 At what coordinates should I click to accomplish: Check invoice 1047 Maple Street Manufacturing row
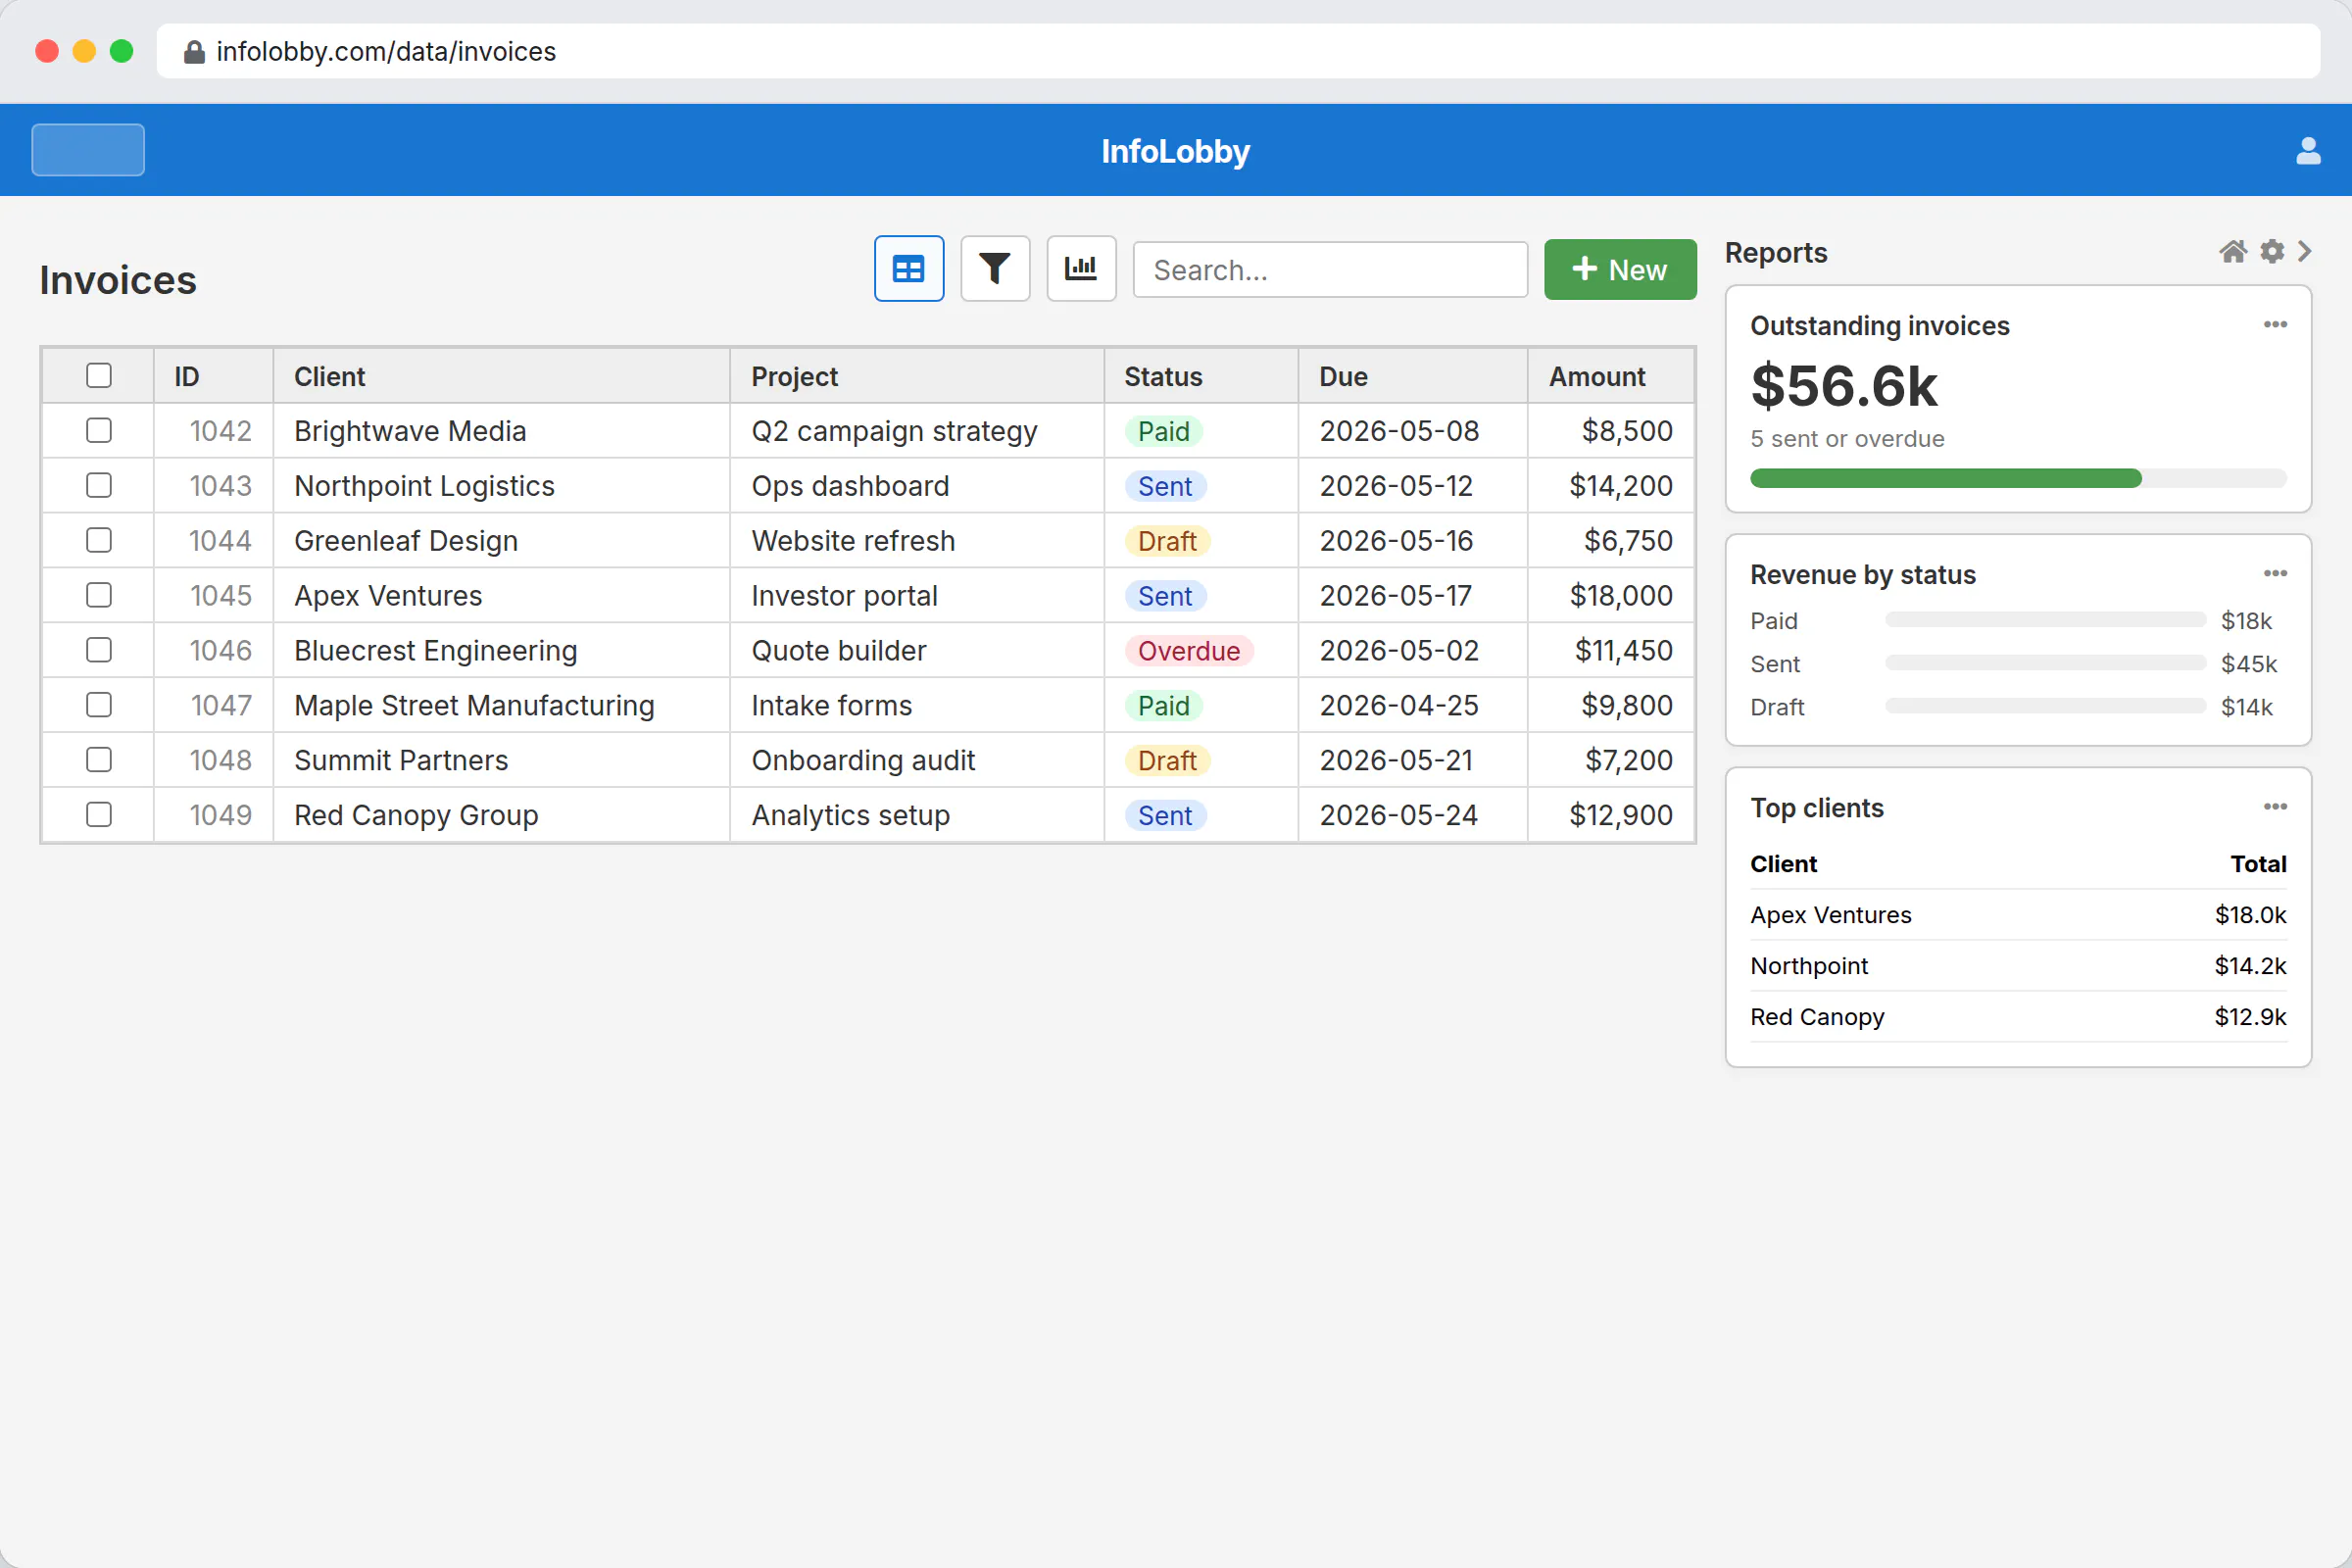coord(99,705)
